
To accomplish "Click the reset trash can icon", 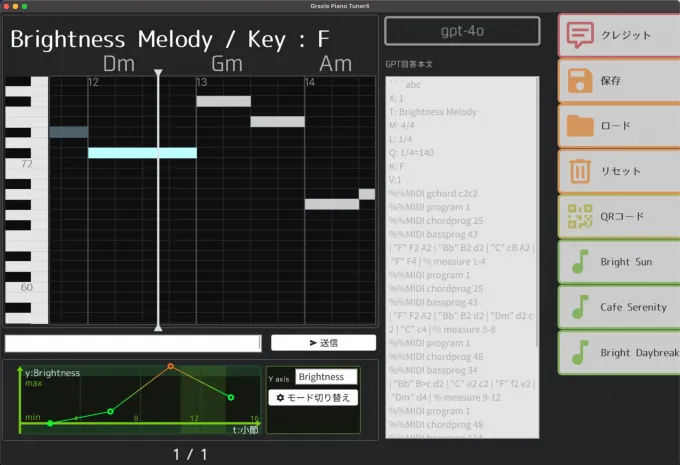I will click(x=578, y=171).
